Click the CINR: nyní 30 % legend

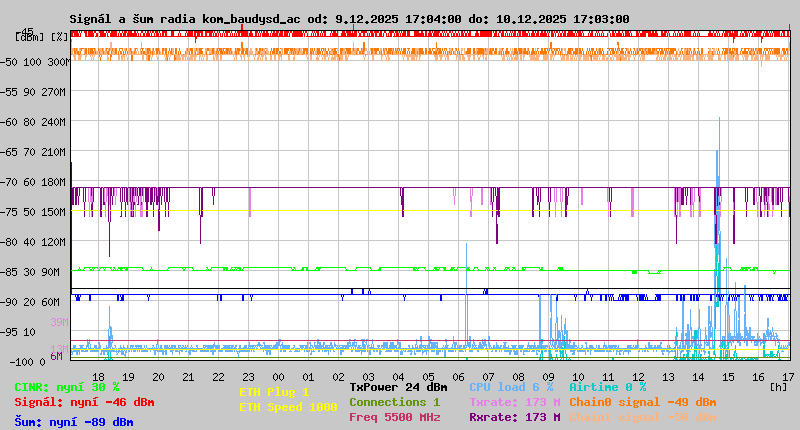pos(67,387)
